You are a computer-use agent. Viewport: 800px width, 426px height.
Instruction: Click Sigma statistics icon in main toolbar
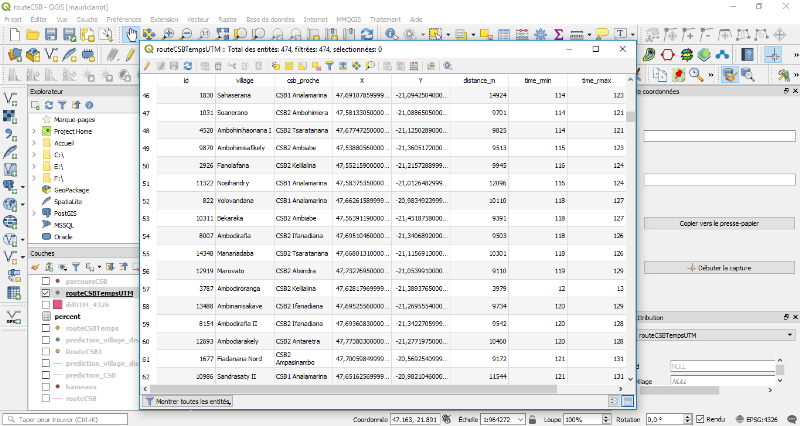557,35
